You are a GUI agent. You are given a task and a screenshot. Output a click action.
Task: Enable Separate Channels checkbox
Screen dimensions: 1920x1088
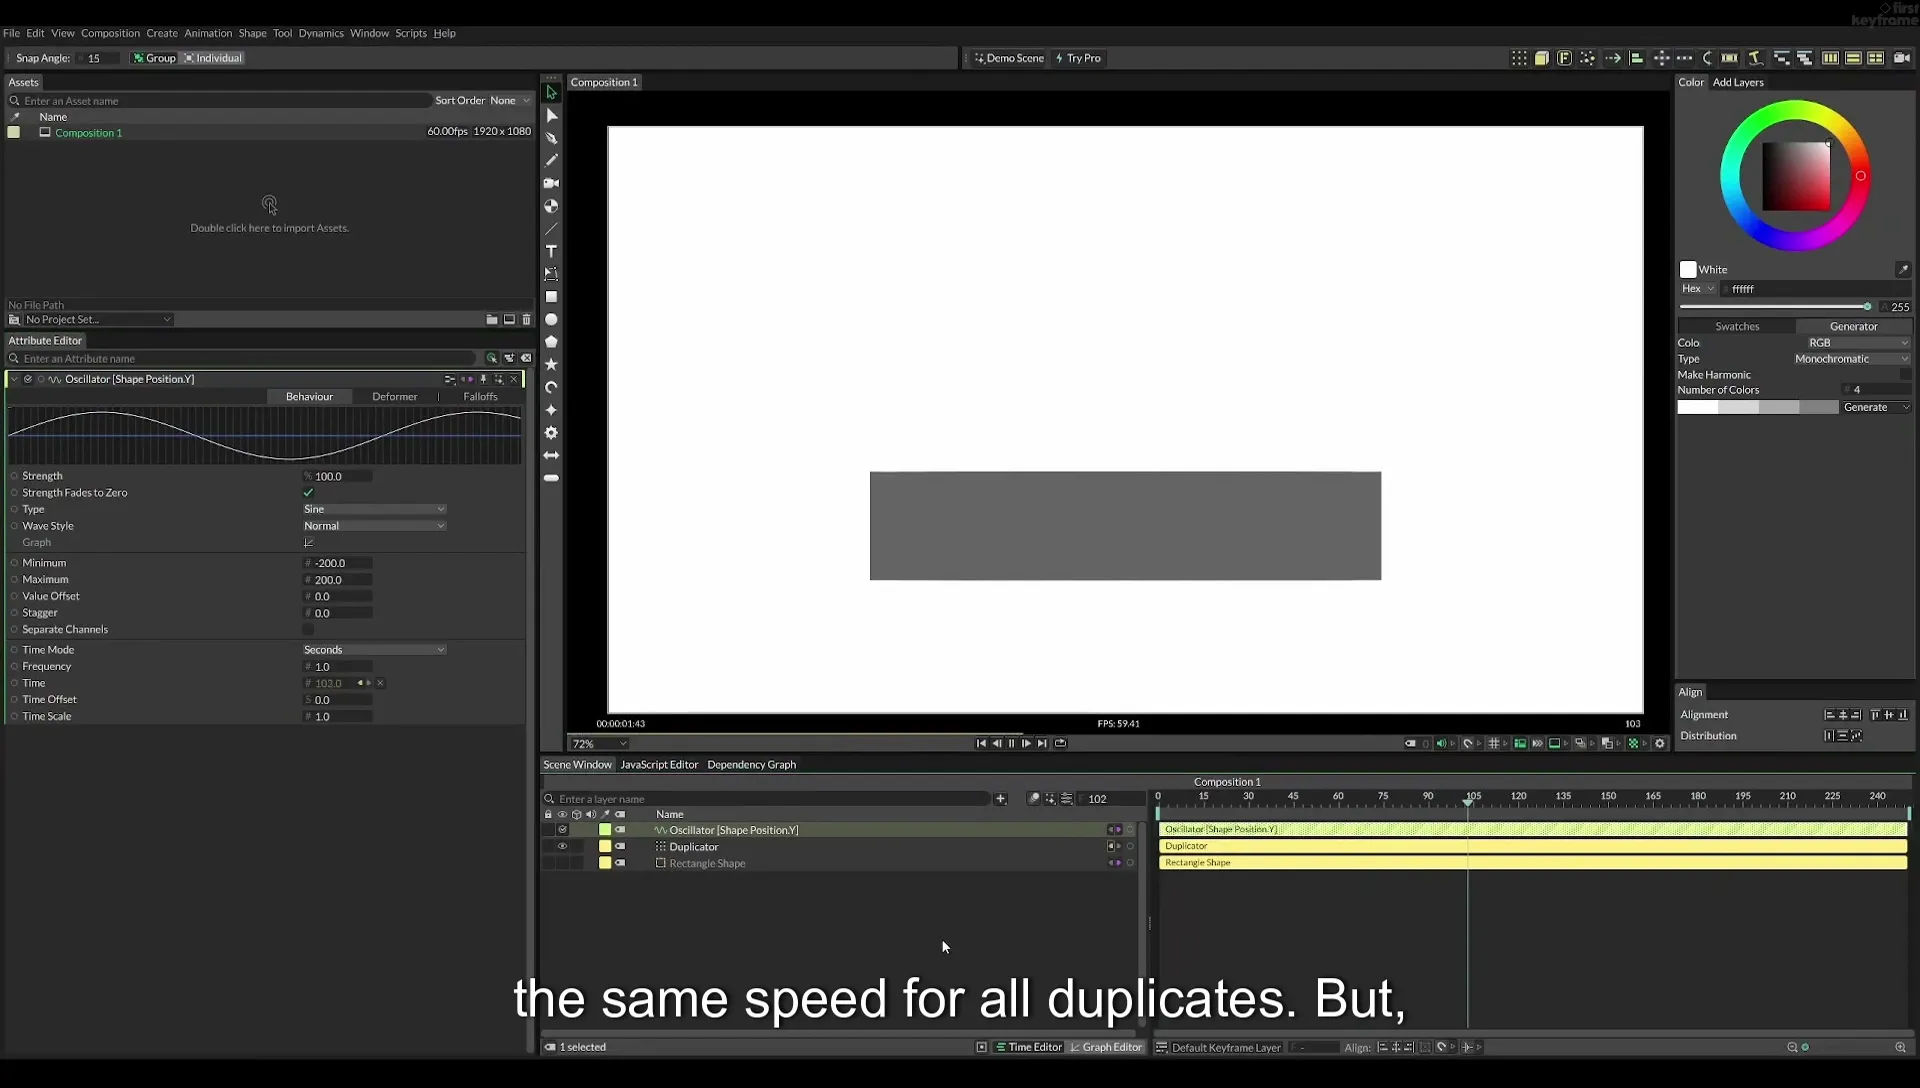click(x=308, y=630)
